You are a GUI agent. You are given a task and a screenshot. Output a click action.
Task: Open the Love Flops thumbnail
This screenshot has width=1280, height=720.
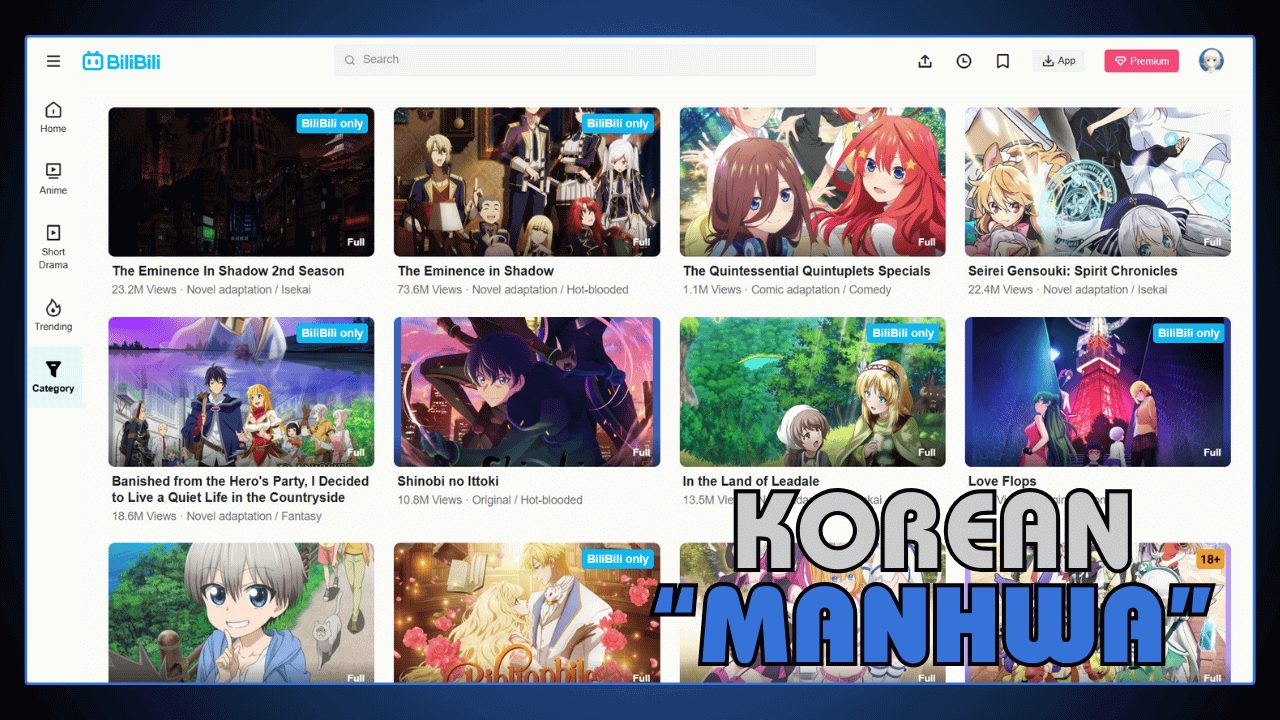[1097, 392]
